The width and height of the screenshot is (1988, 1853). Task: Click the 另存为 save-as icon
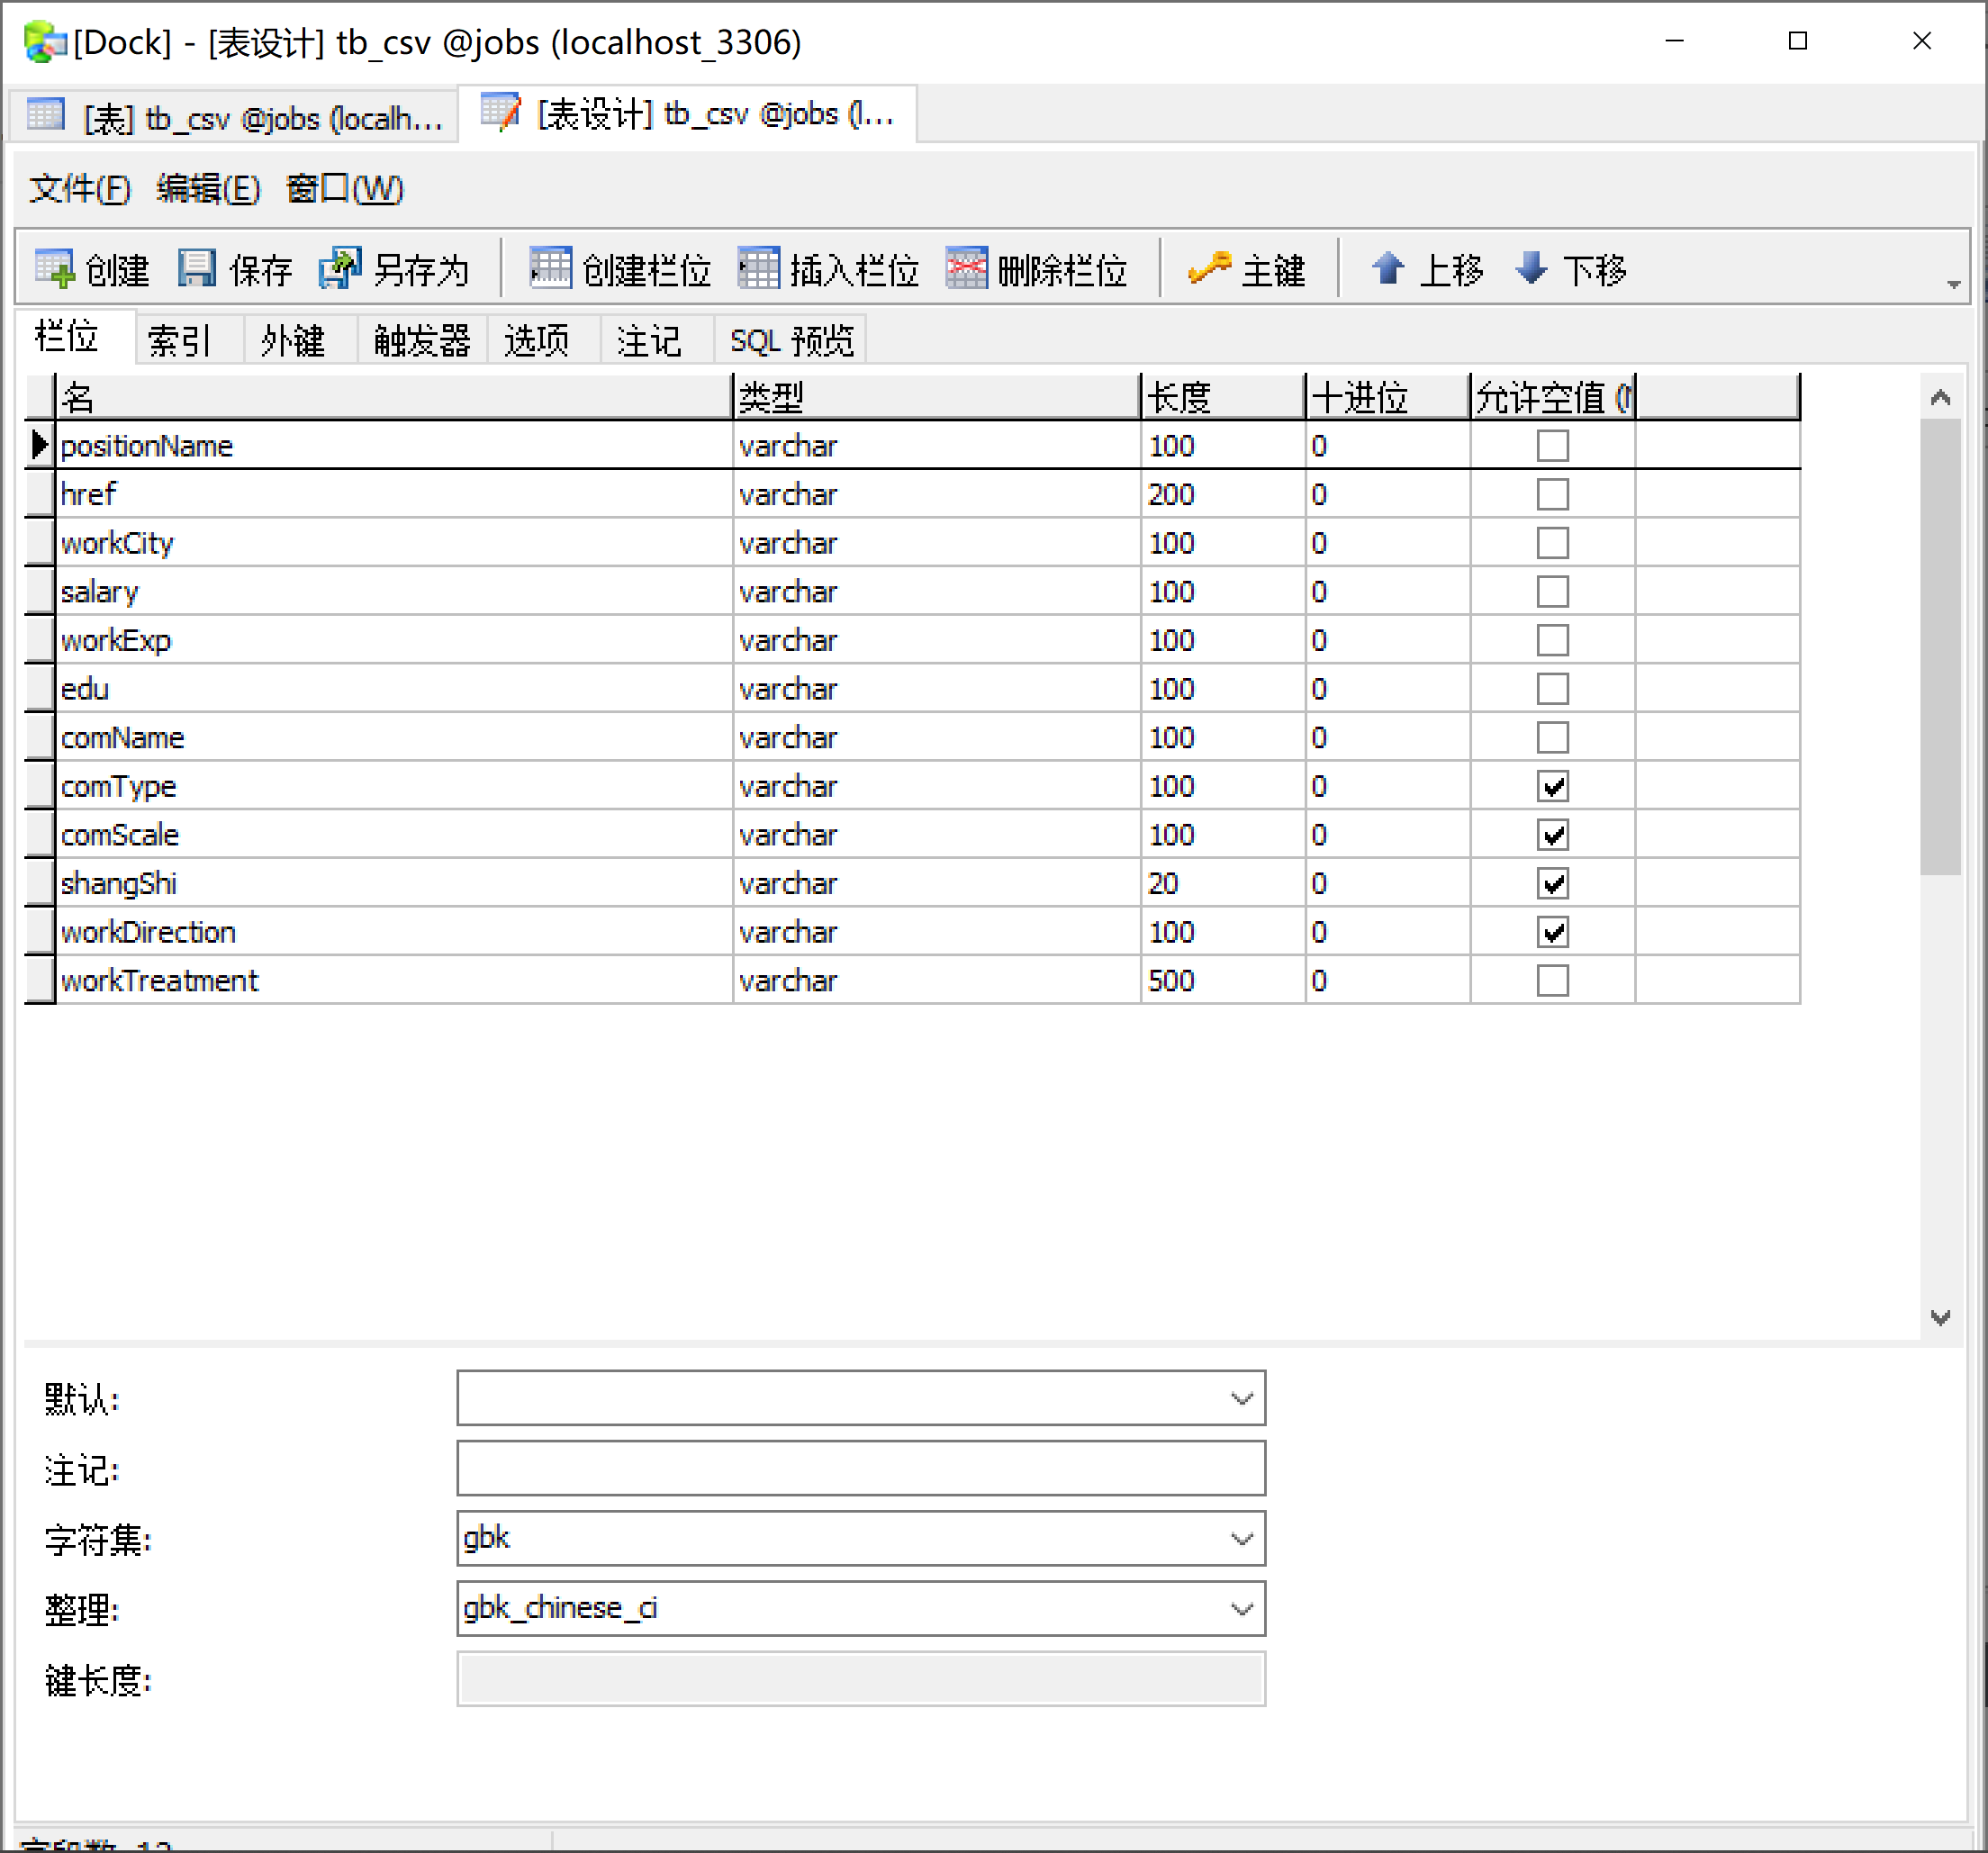point(340,269)
